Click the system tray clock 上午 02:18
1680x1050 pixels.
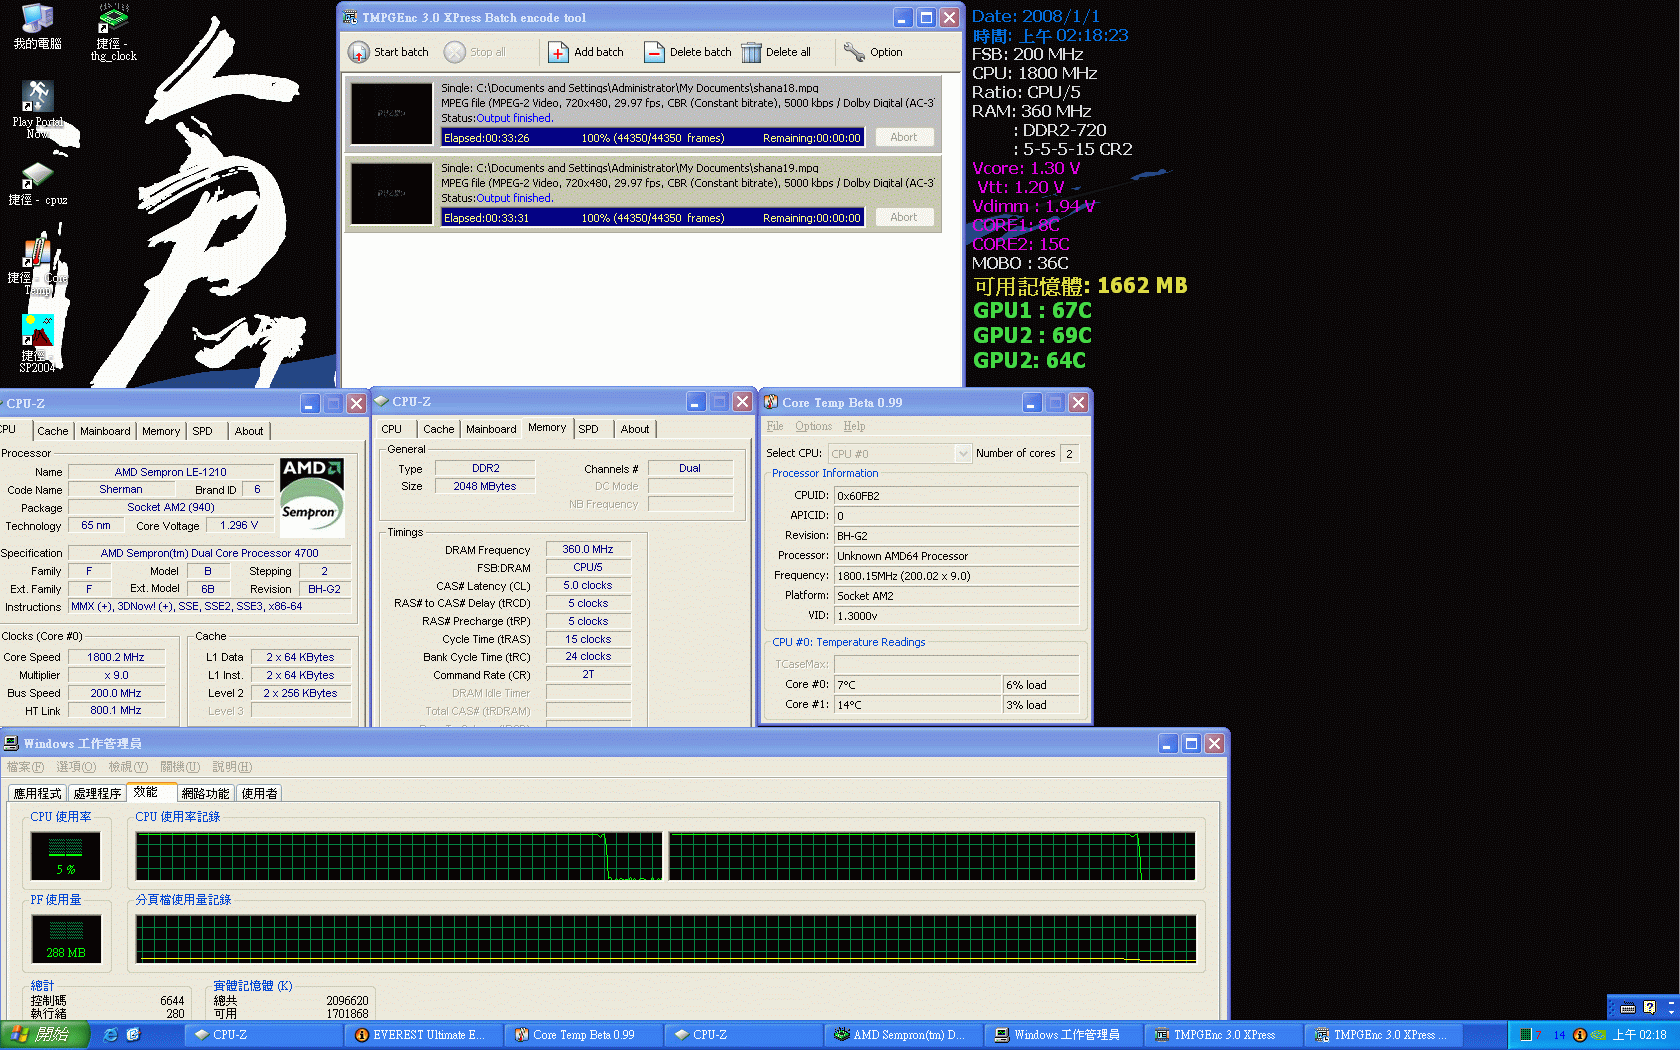coord(1639,1035)
